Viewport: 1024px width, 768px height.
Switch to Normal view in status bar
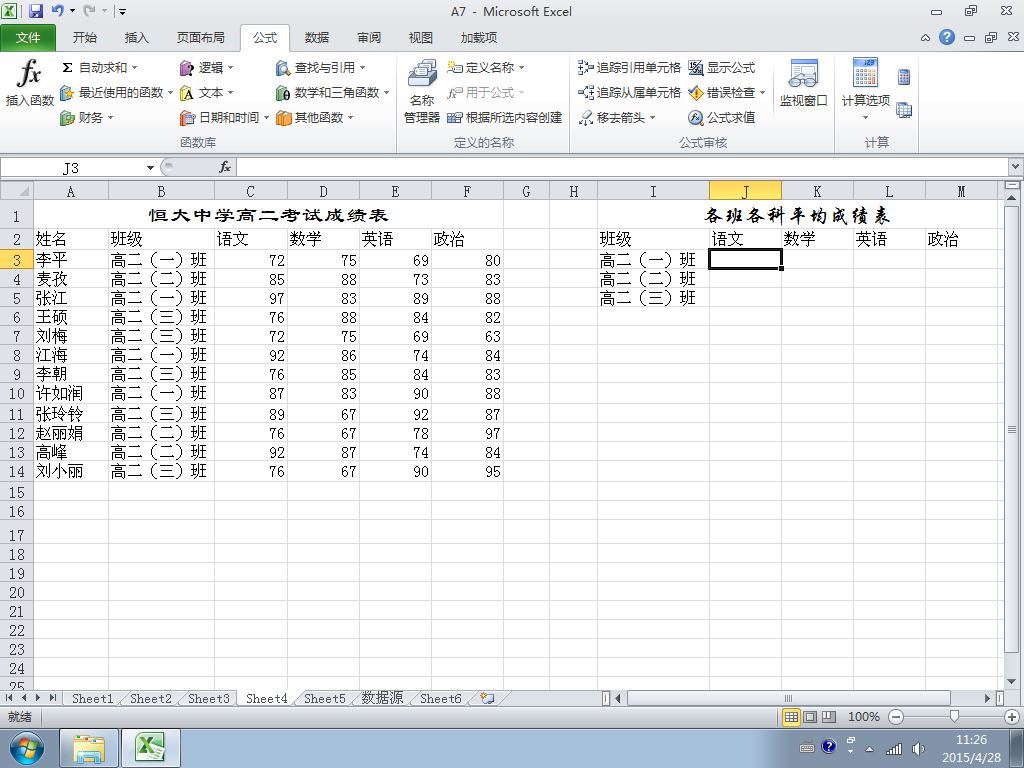pos(791,717)
